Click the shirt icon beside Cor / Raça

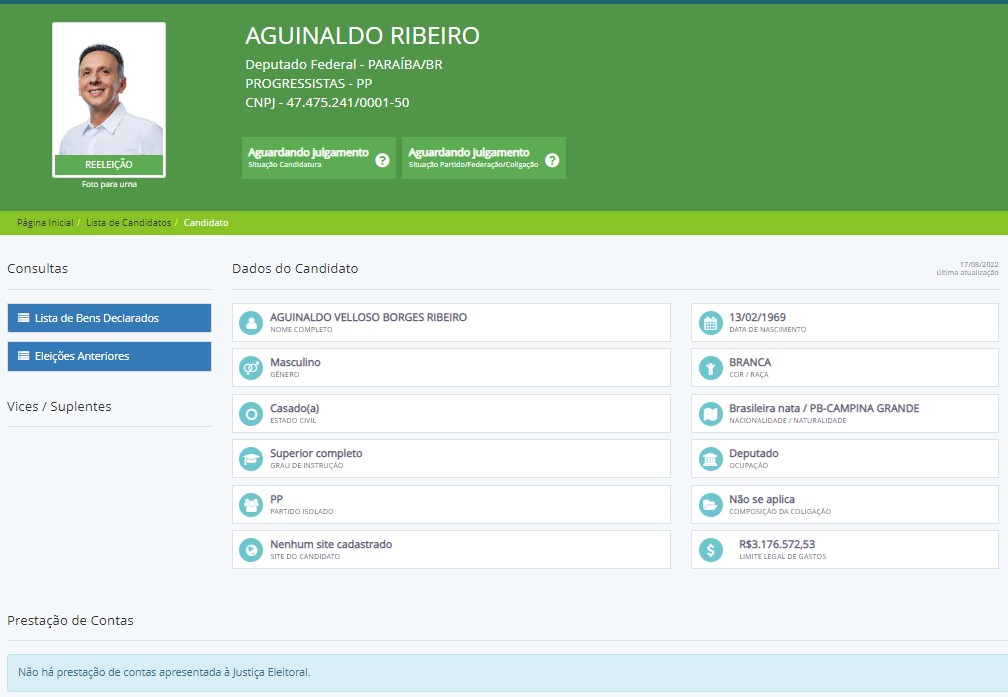point(710,368)
